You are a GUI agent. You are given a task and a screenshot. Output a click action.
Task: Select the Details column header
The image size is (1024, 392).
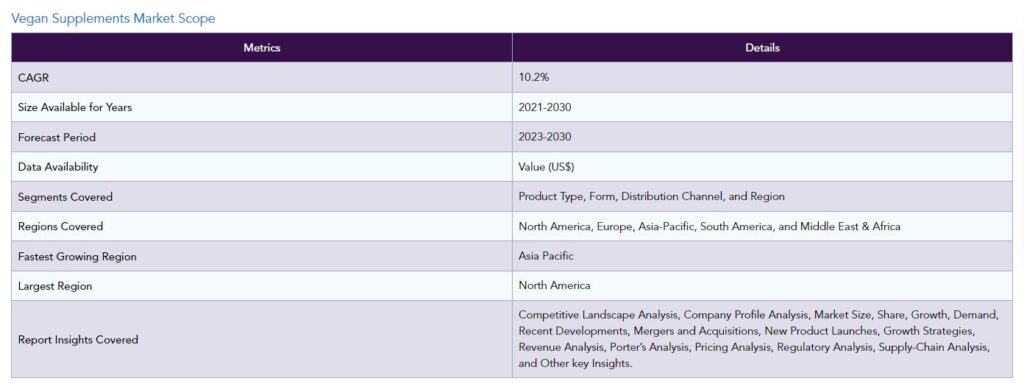pyautogui.click(x=762, y=48)
